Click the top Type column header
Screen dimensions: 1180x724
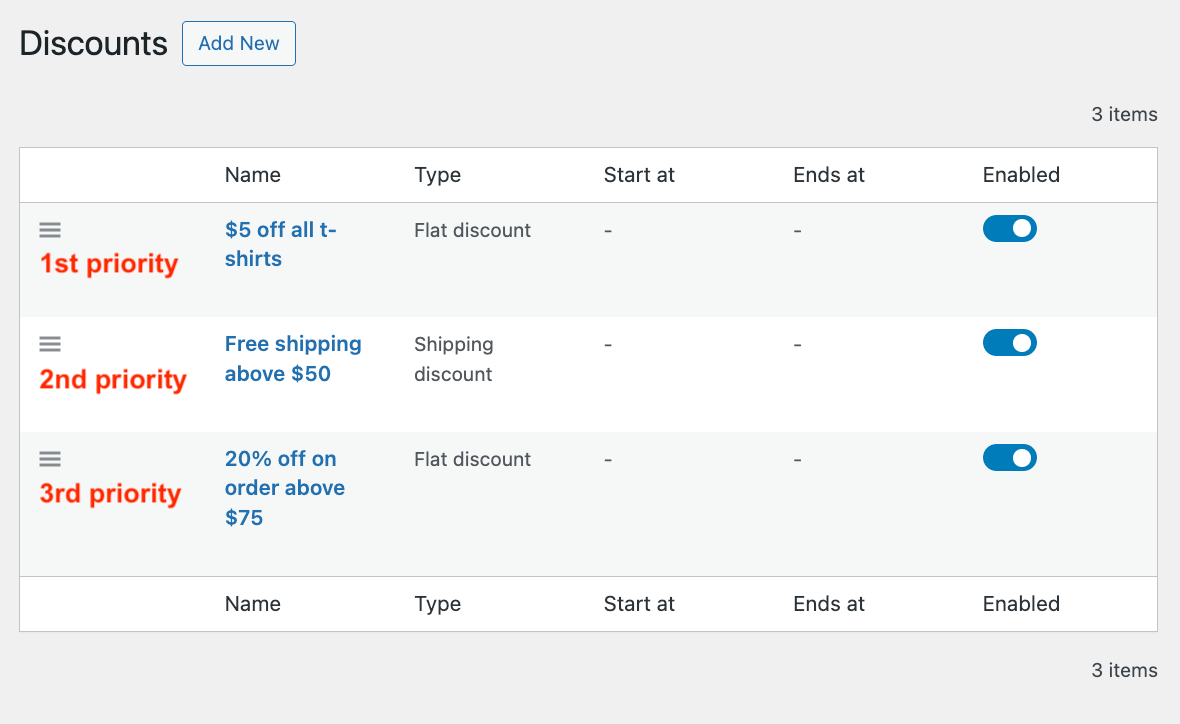437,175
